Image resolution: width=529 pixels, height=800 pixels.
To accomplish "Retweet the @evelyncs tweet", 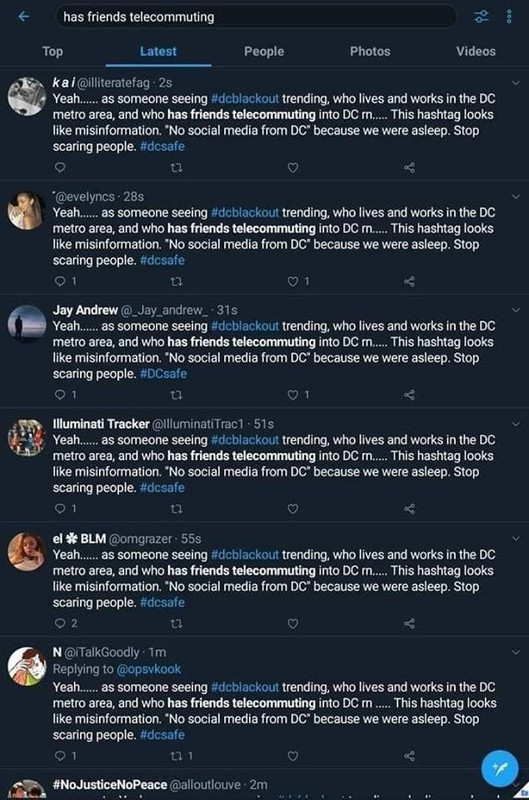I will [x=176, y=281].
